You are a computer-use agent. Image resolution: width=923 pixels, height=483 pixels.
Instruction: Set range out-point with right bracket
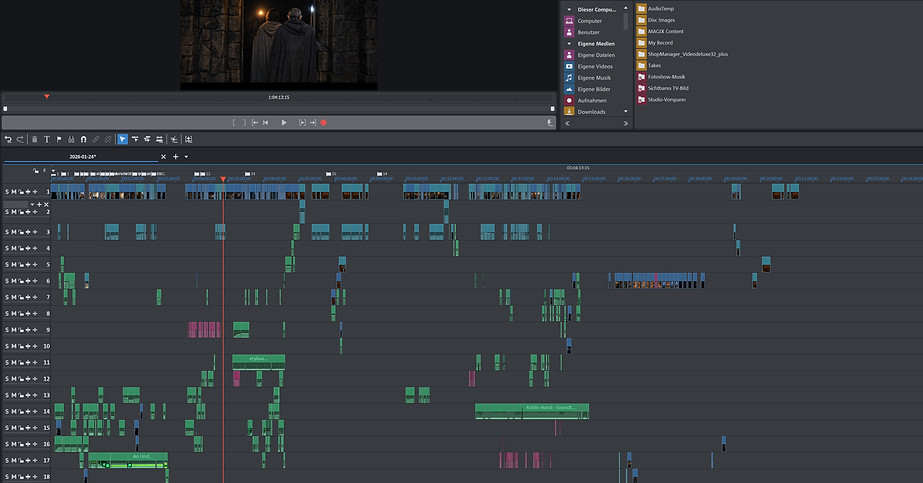[x=244, y=123]
